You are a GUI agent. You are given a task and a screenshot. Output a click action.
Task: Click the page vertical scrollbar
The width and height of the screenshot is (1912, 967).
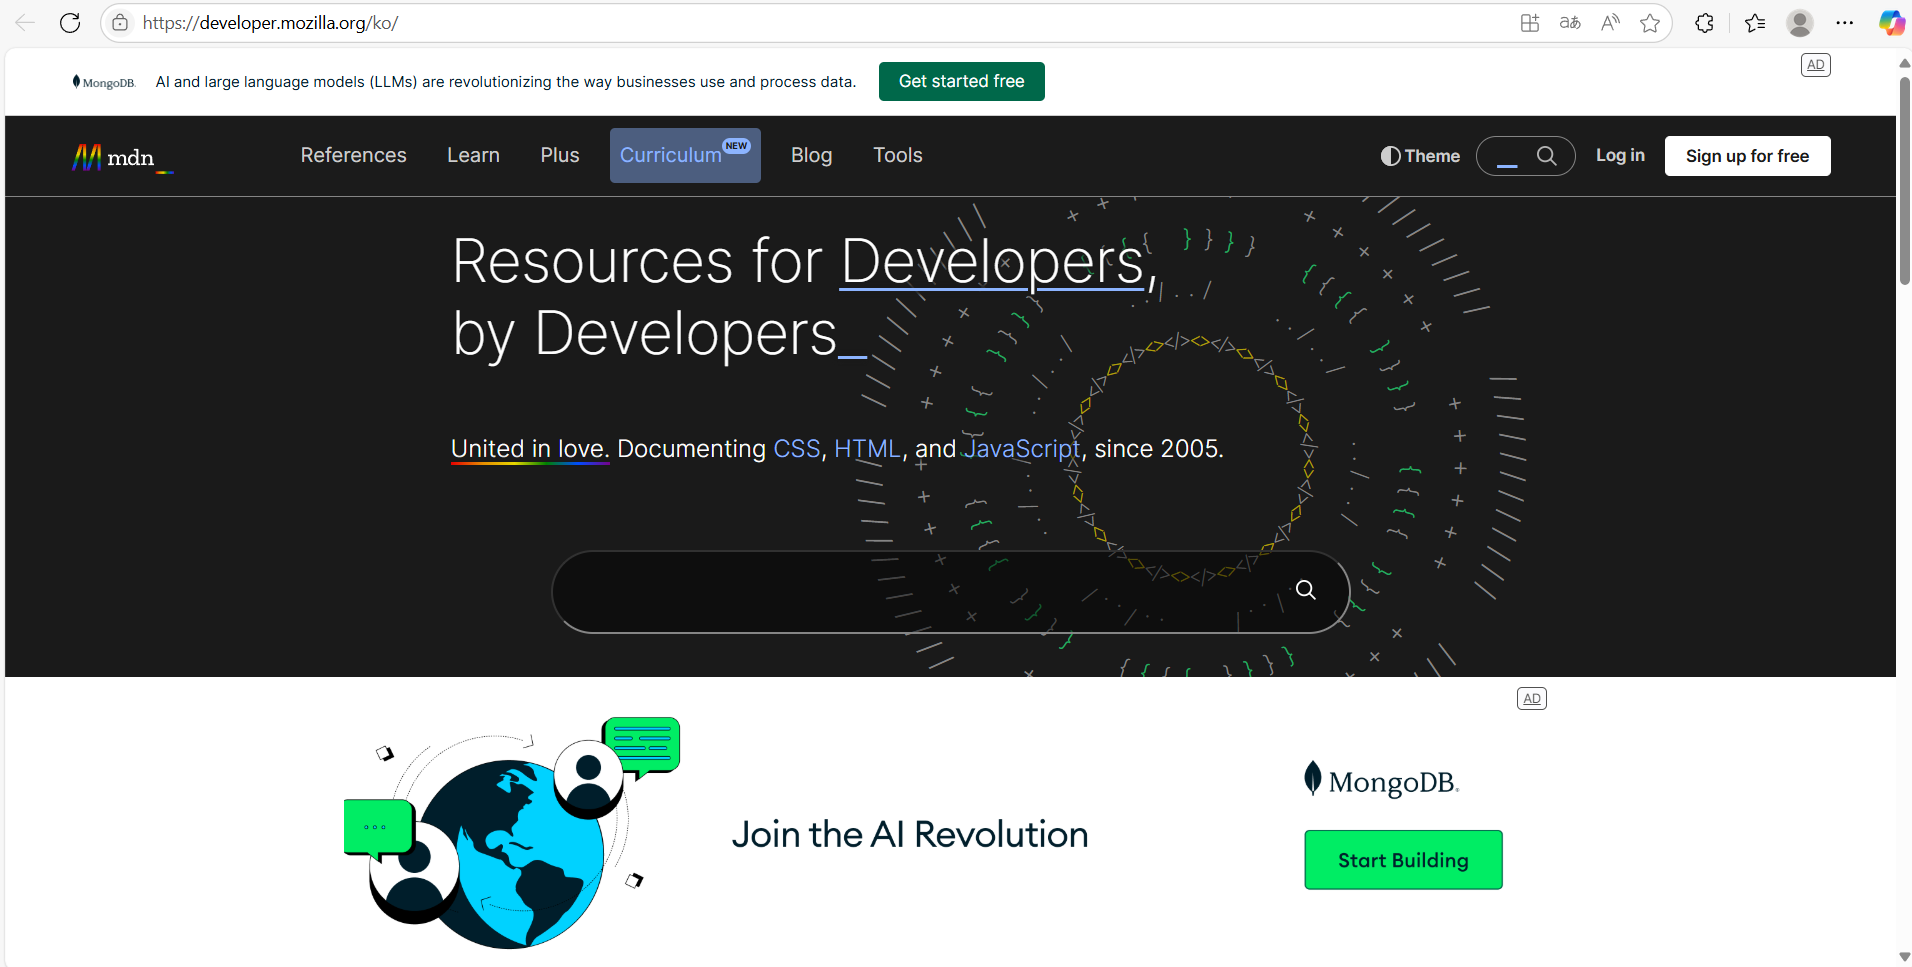pyautogui.click(x=1904, y=180)
